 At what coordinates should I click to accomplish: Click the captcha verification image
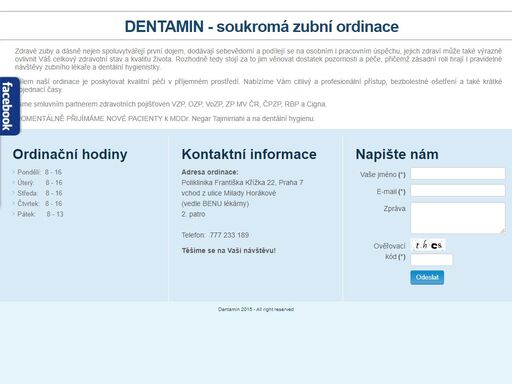[x=428, y=245]
